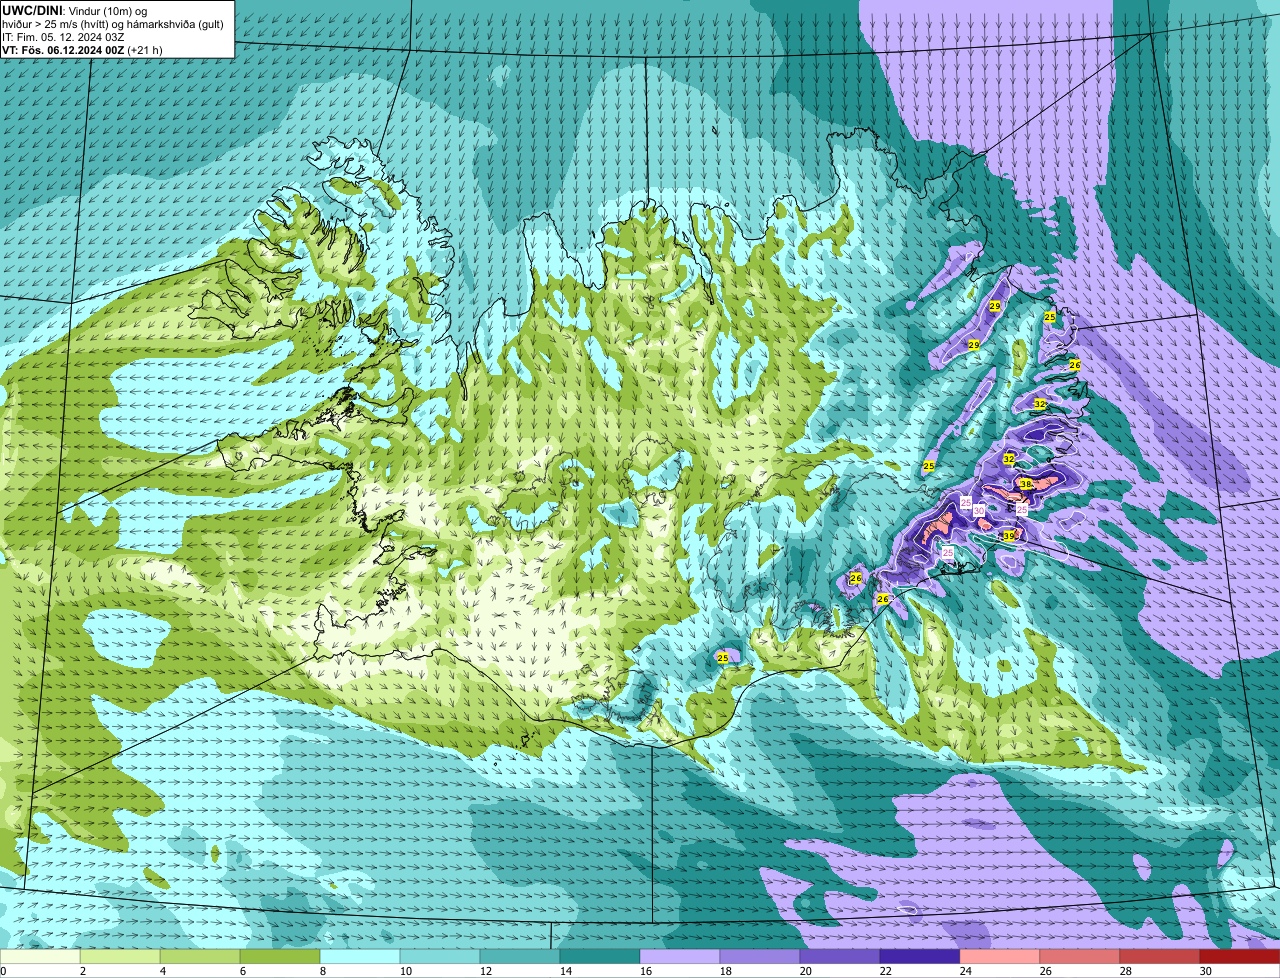Click the 4–6 m/s legend swatch
Image resolution: width=1280 pixels, height=978 pixels.
(200, 957)
